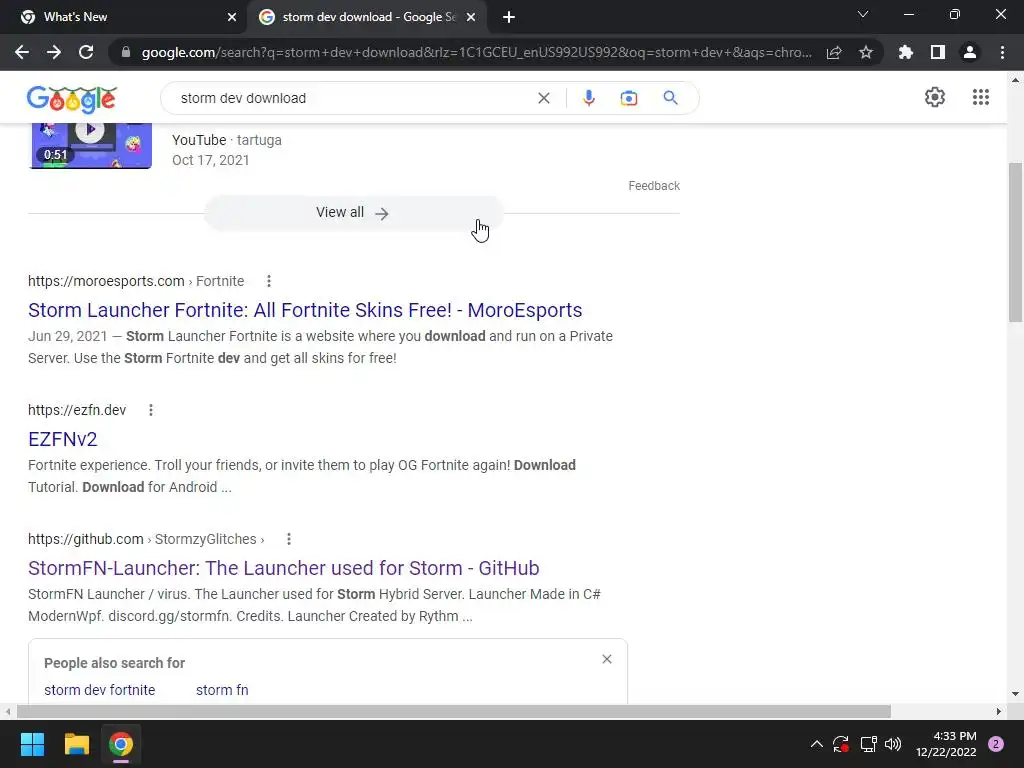Go back to the previous page
The width and height of the screenshot is (1024, 768).
tap(22, 52)
